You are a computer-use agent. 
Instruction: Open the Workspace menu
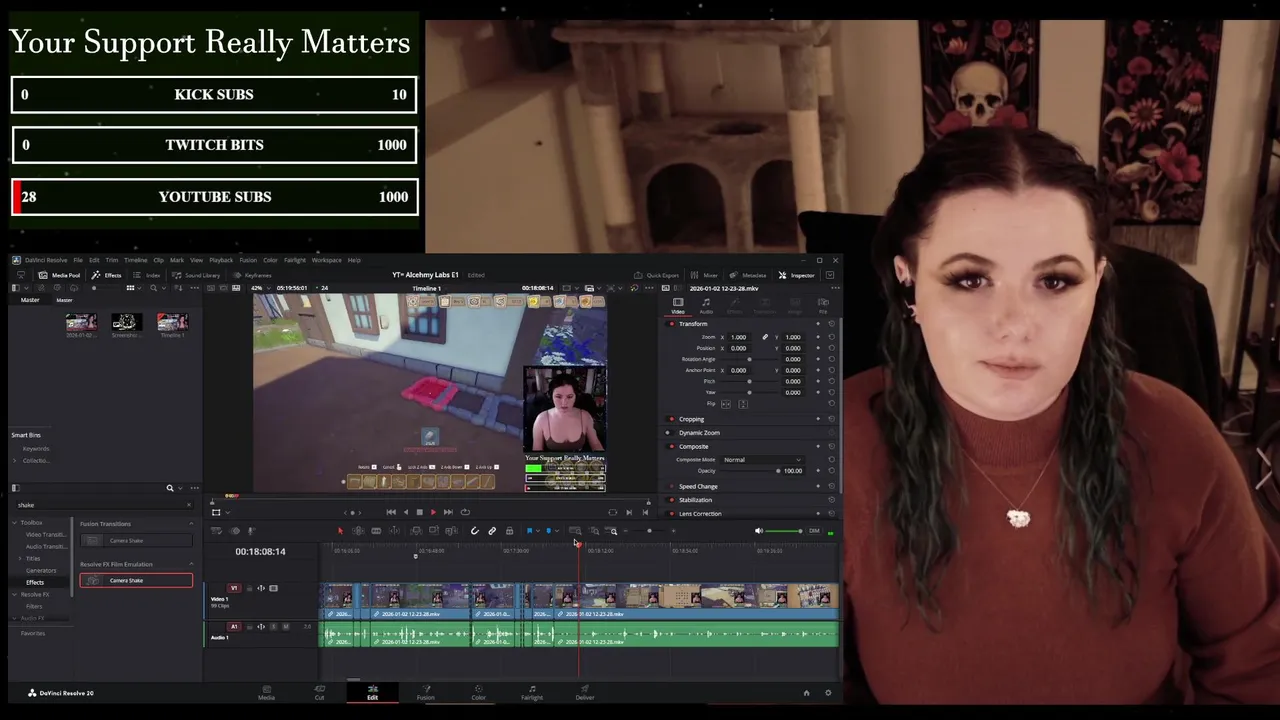click(326, 260)
